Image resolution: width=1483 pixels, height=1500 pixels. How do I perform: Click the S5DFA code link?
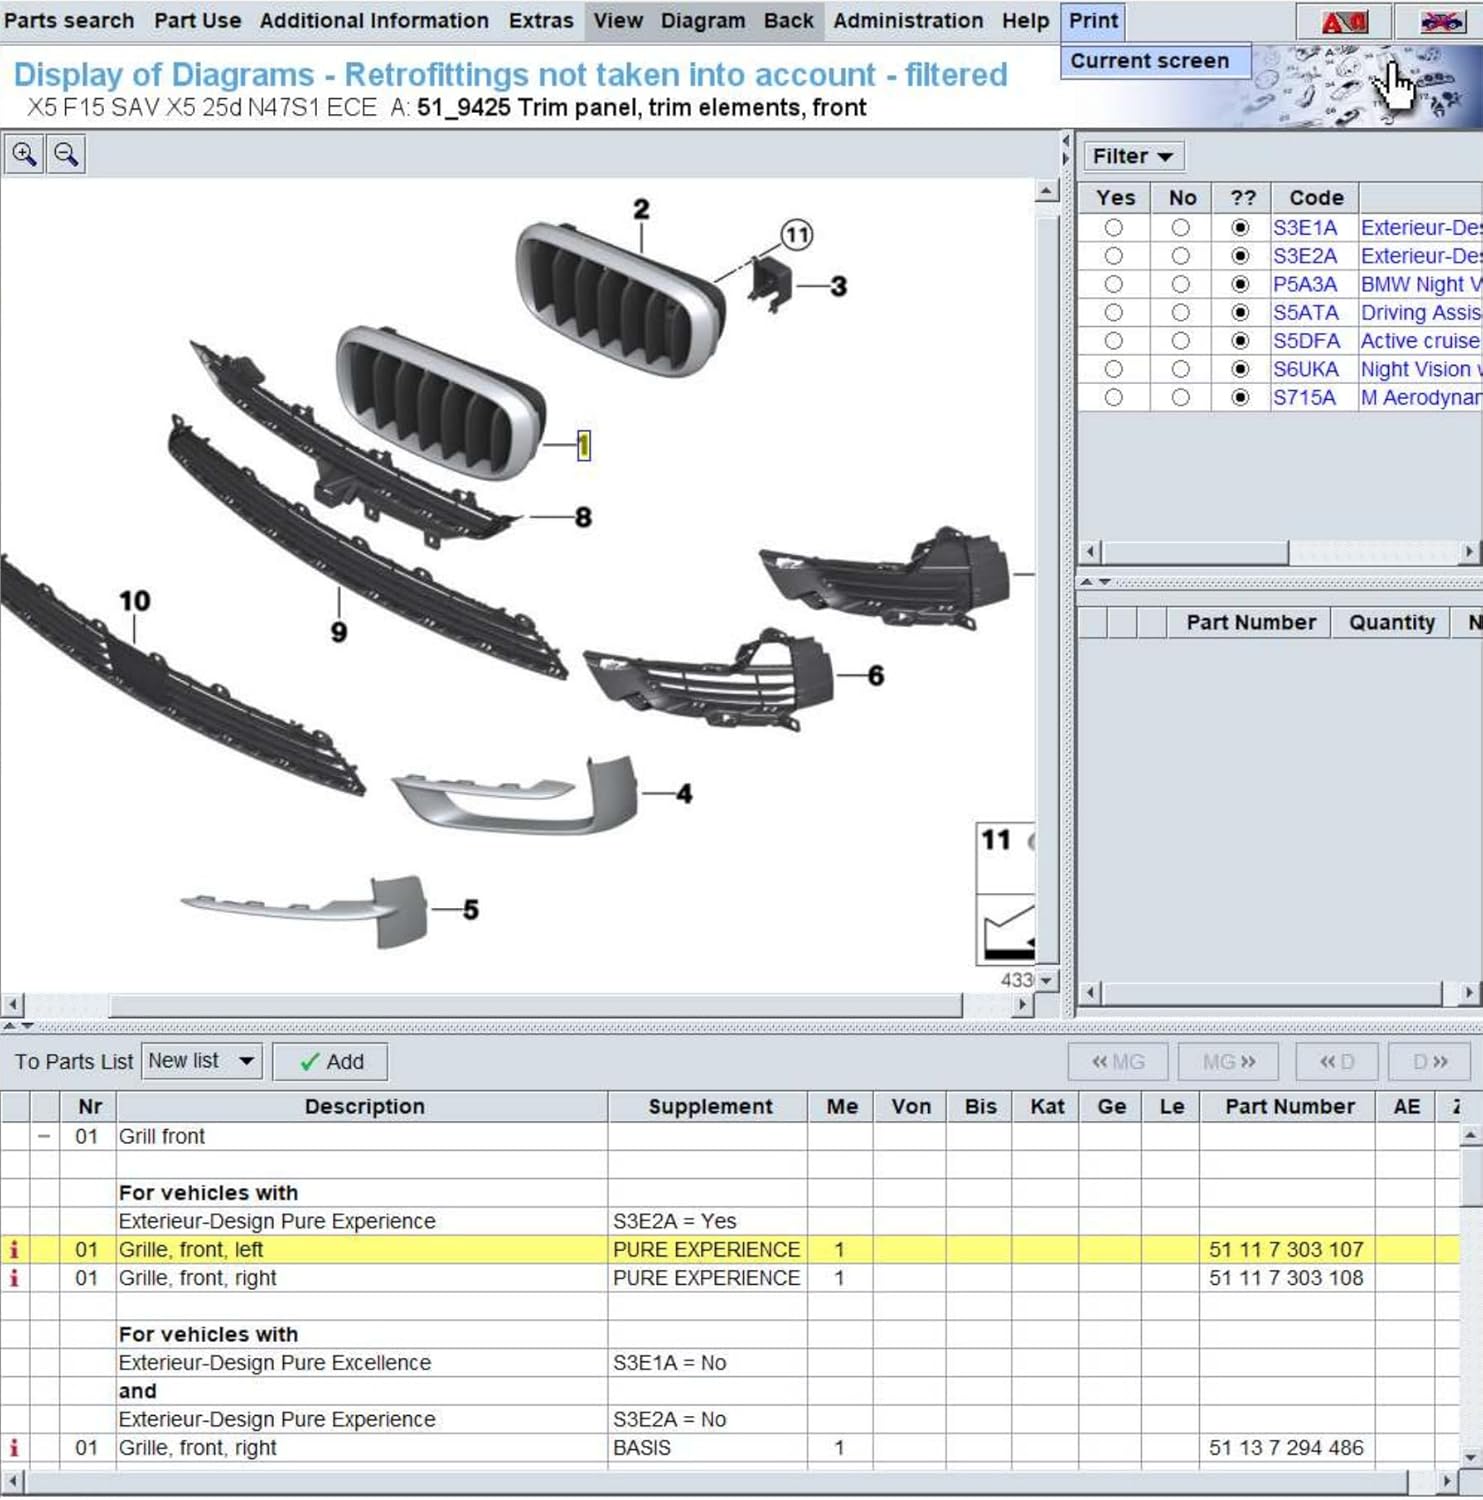(x=1304, y=341)
